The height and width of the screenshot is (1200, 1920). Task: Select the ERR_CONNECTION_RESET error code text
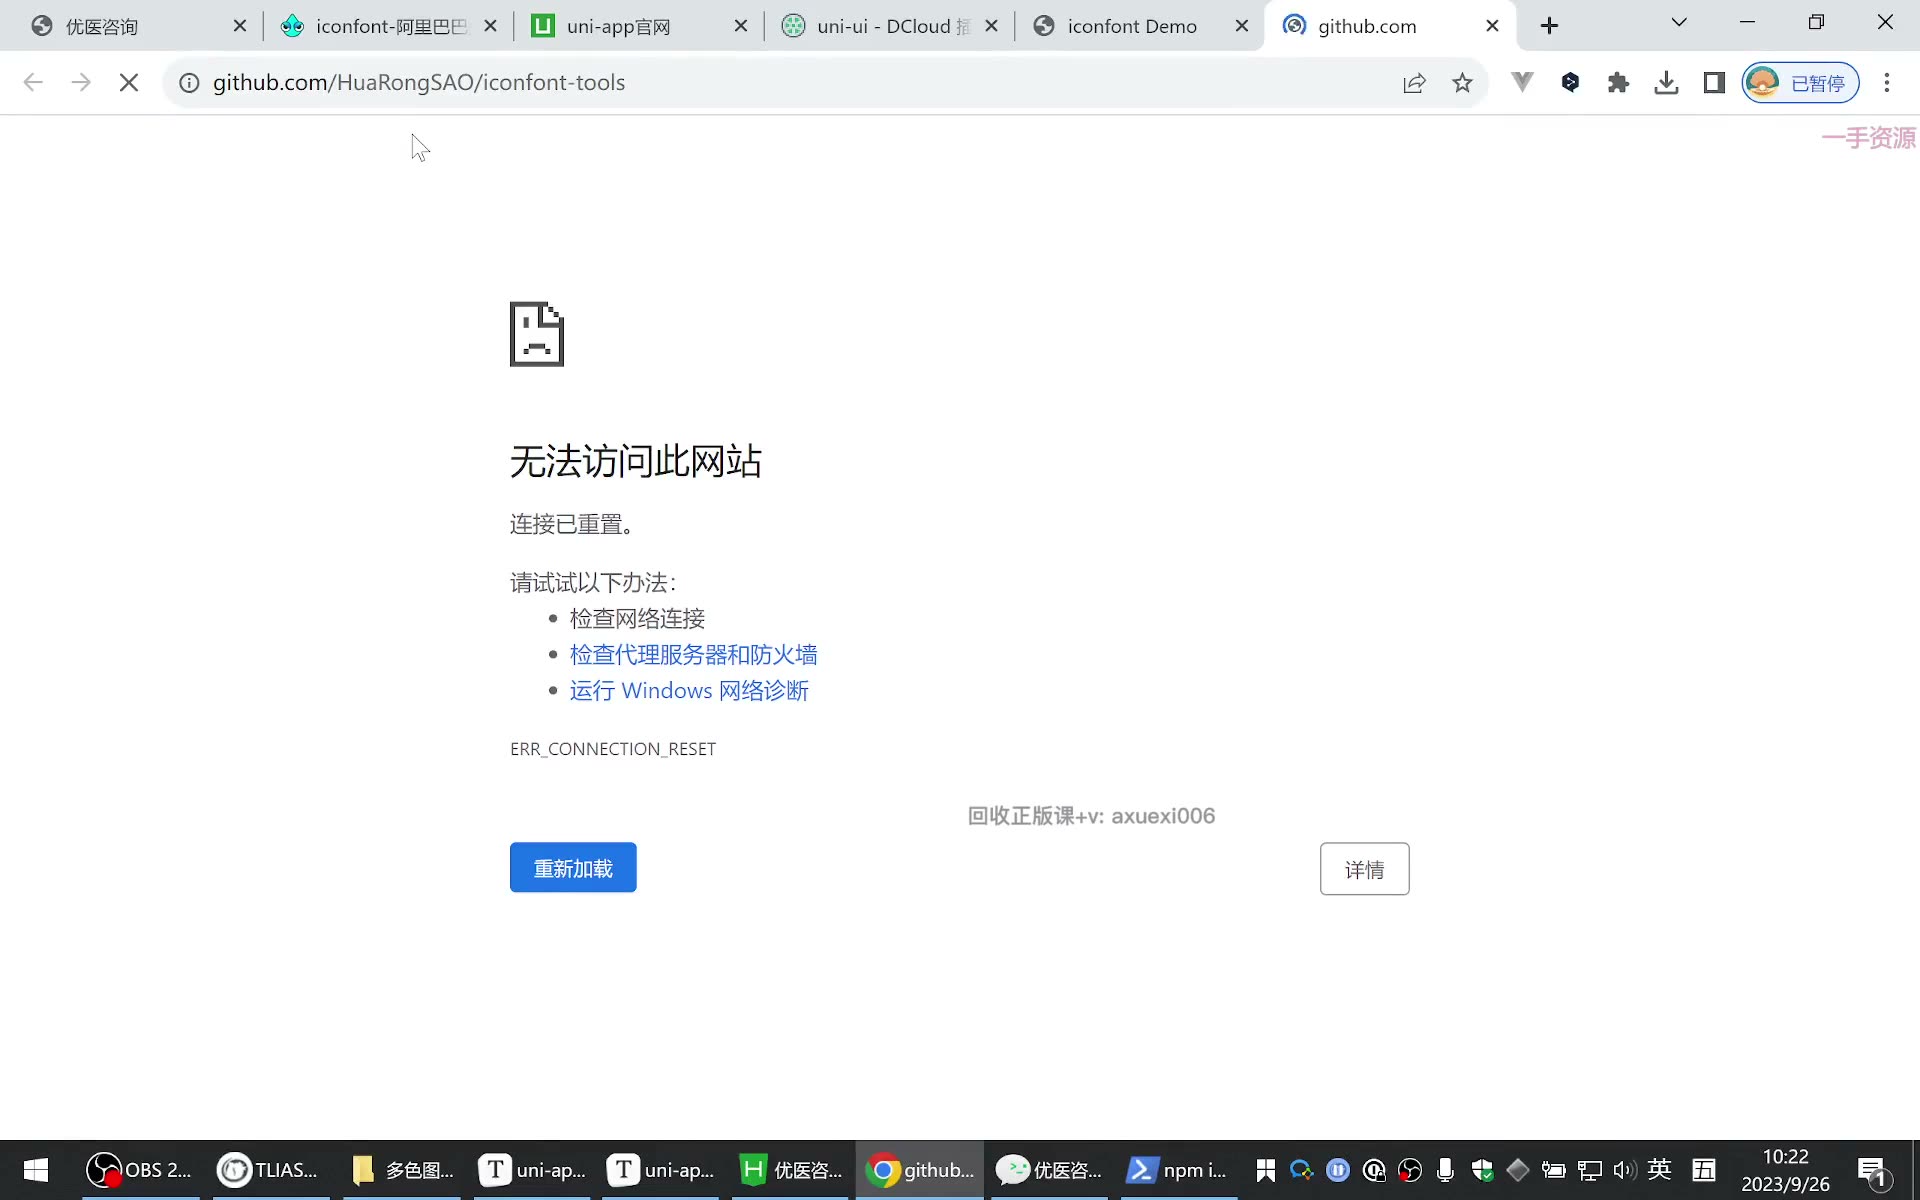[x=613, y=749]
